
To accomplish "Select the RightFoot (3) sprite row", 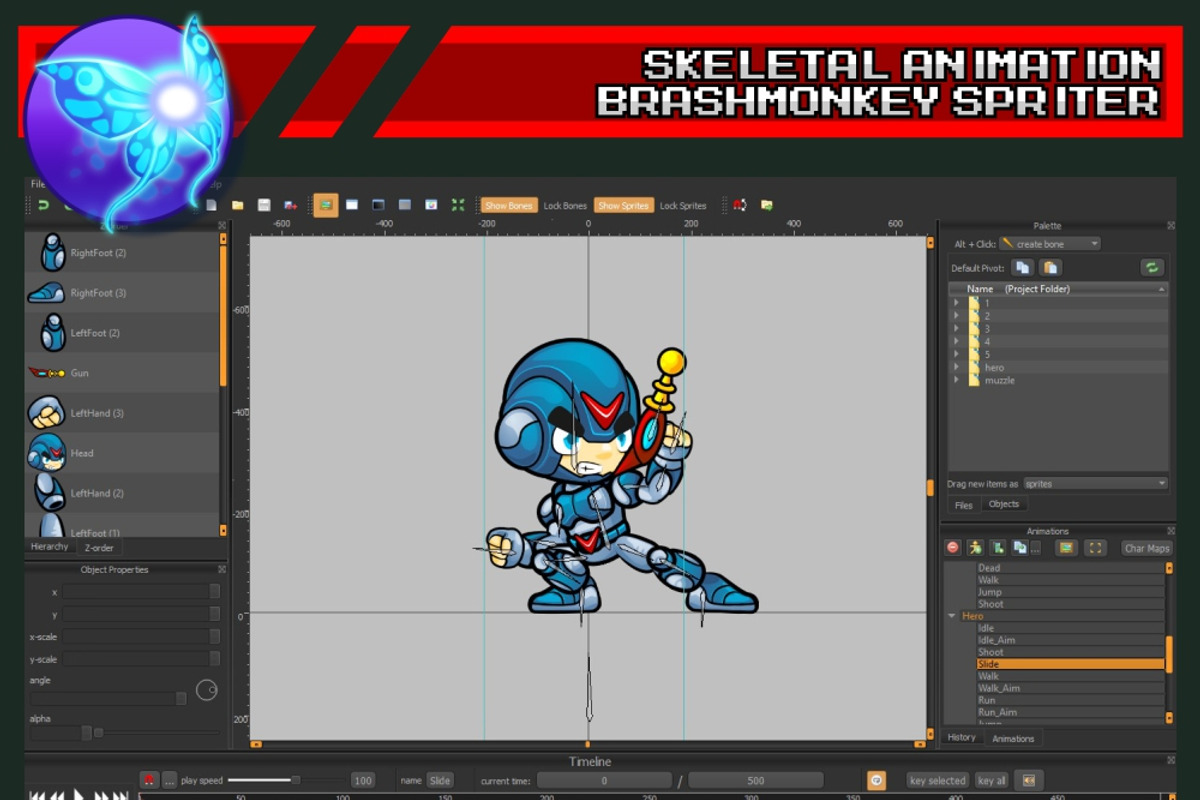I will tap(122, 293).
